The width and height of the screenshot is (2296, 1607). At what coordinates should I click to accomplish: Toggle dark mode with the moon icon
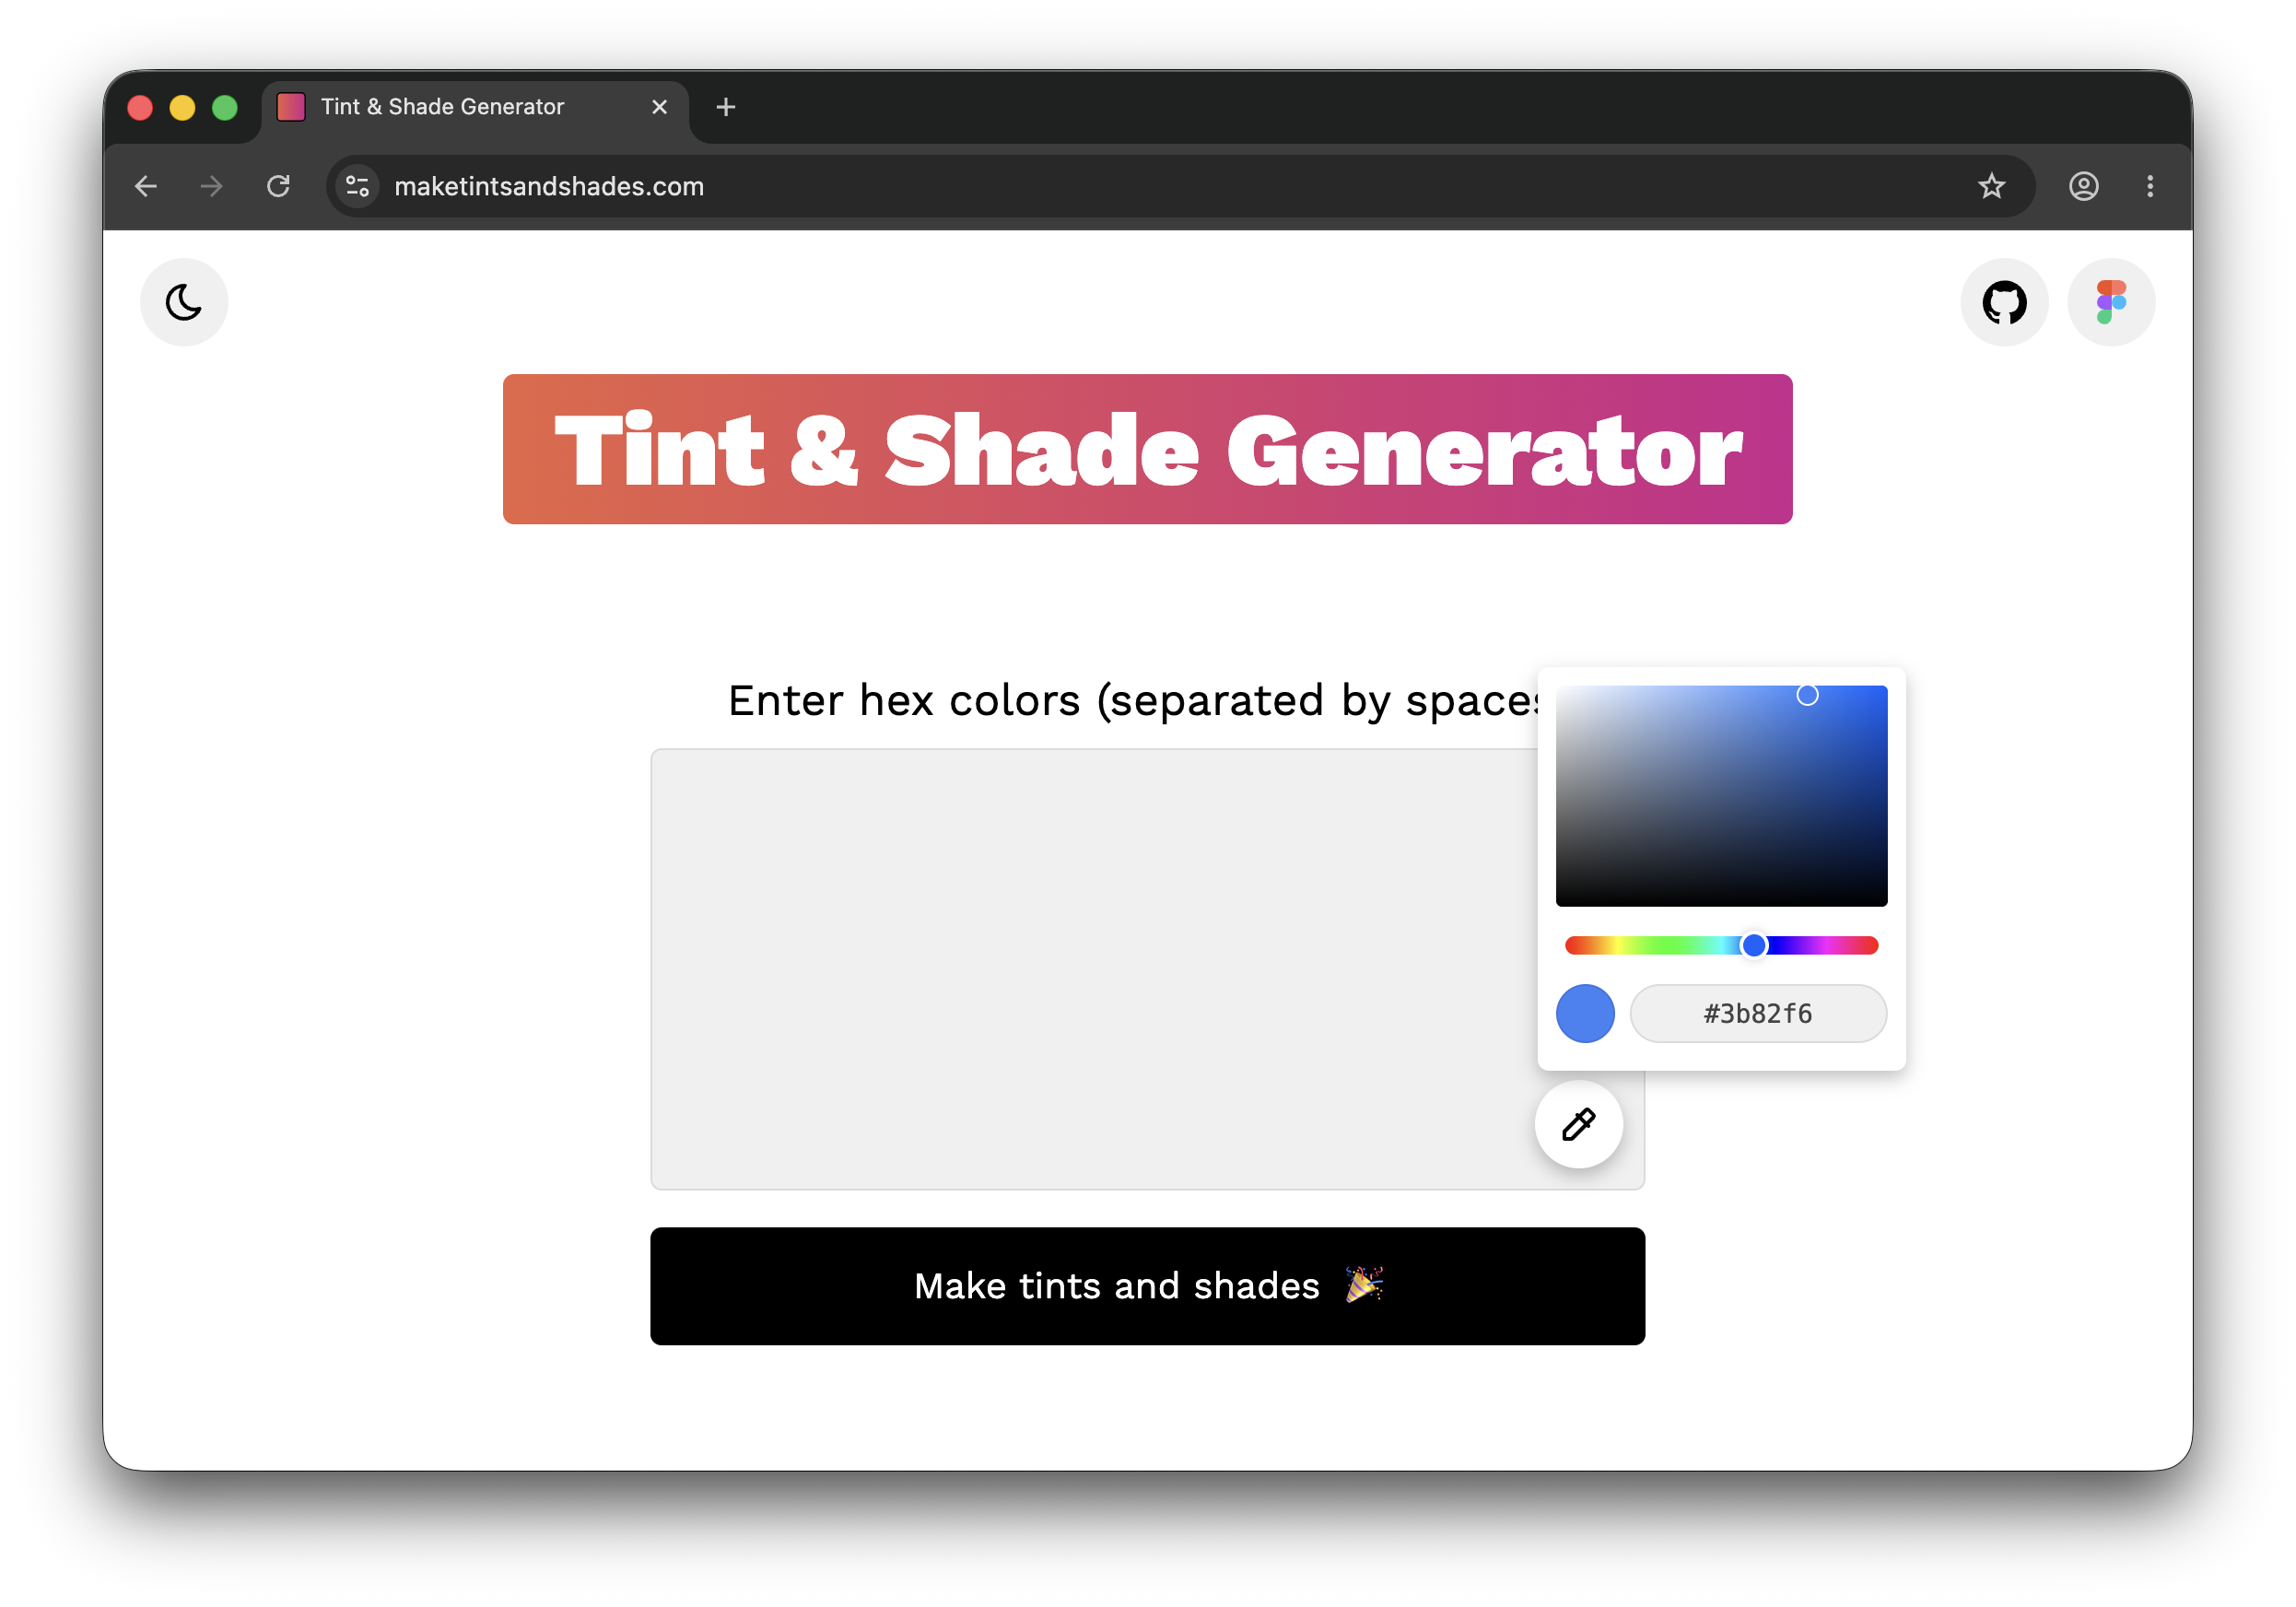pyautogui.click(x=183, y=301)
